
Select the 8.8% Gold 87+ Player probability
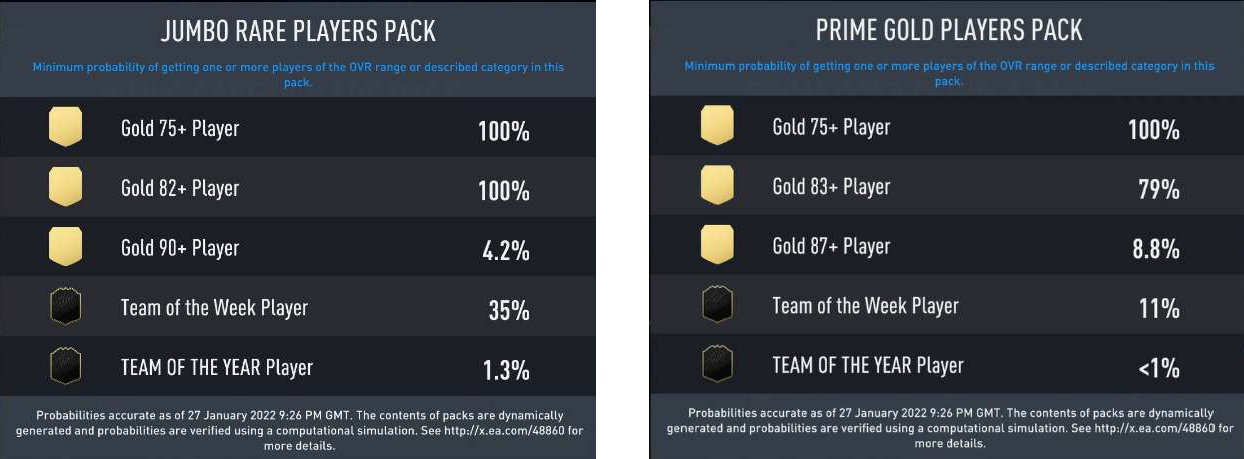[x=1156, y=249]
